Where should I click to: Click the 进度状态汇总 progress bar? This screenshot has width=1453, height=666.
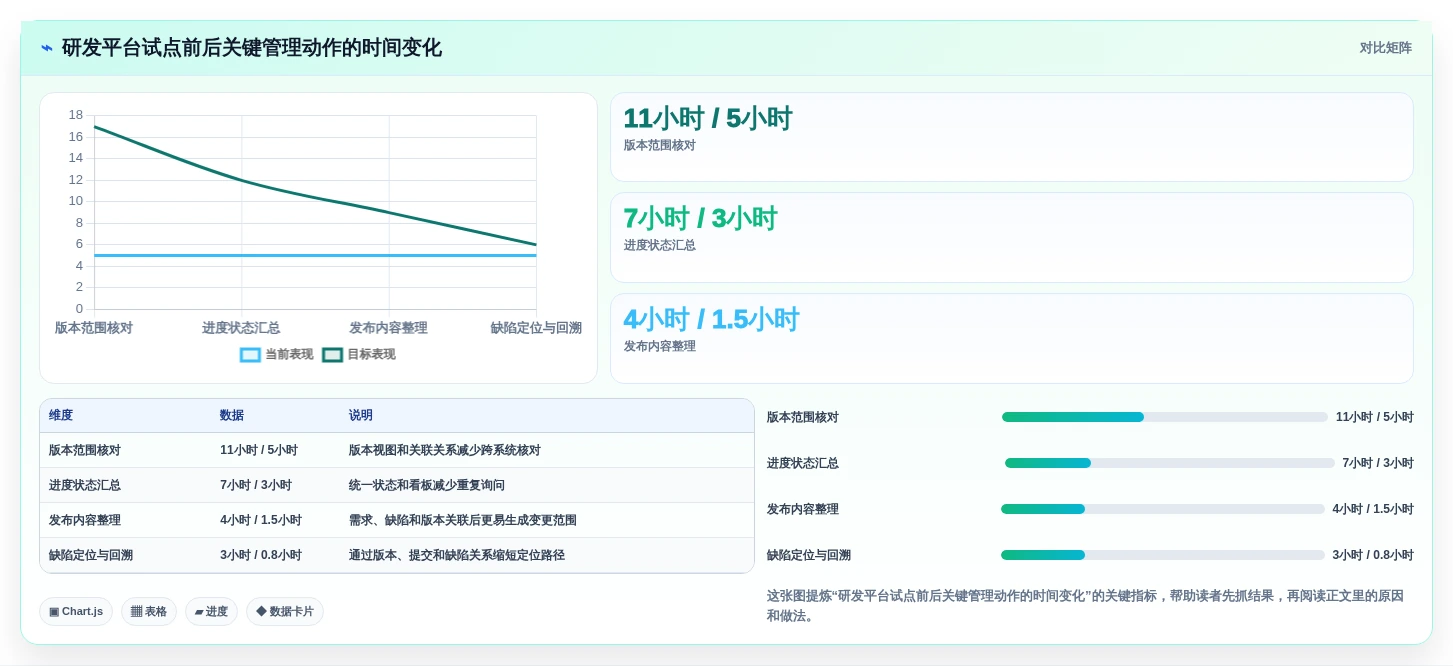(1170, 463)
